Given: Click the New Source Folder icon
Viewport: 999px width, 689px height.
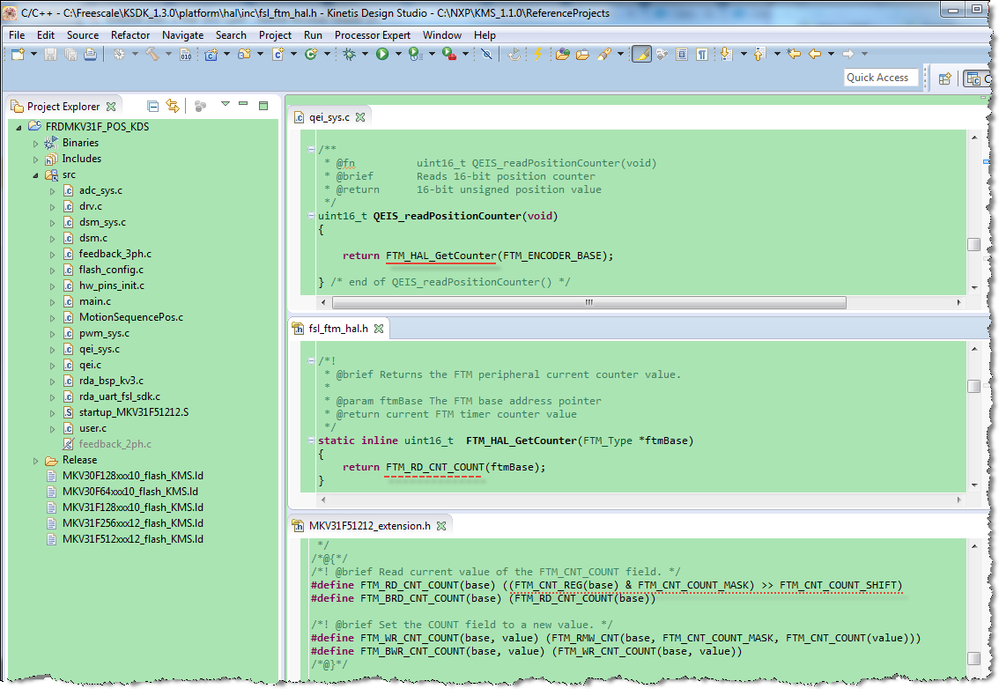Looking at the screenshot, I should (245, 54).
